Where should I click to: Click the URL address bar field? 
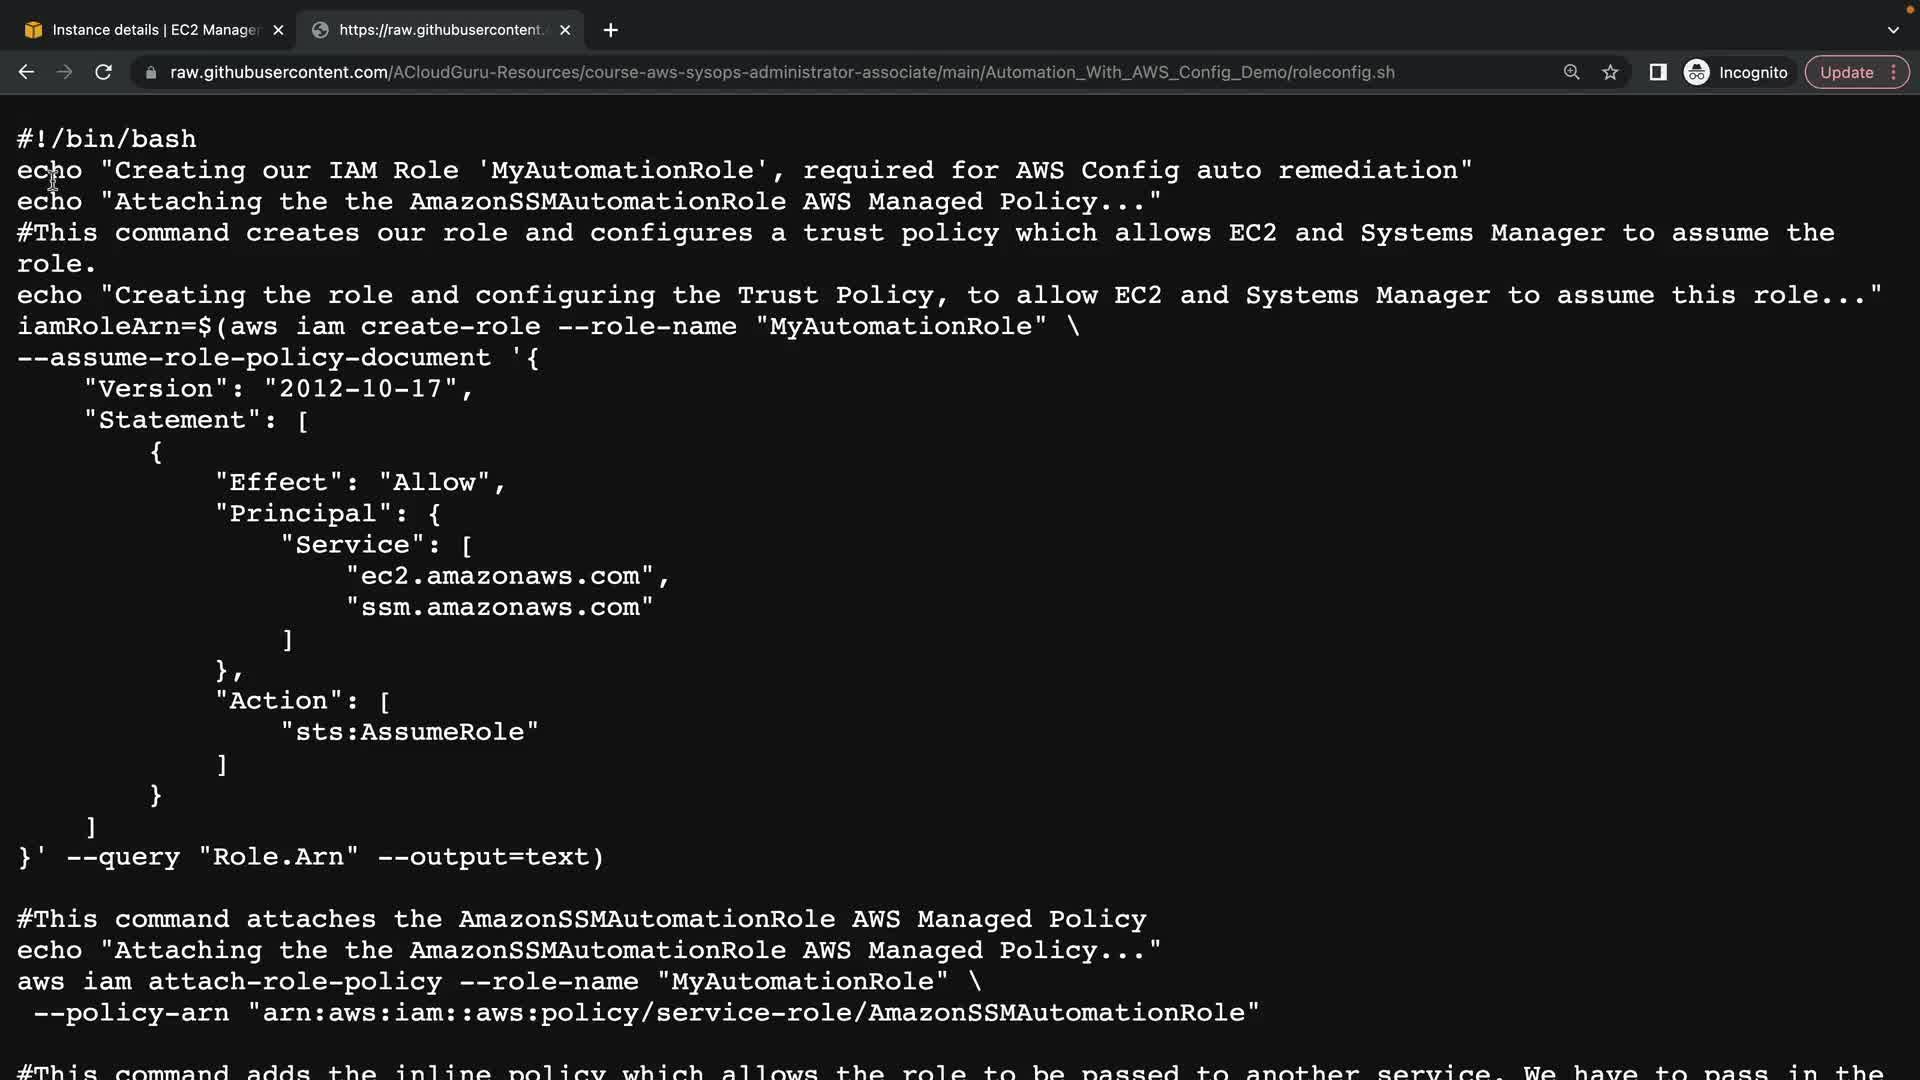point(780,72)
